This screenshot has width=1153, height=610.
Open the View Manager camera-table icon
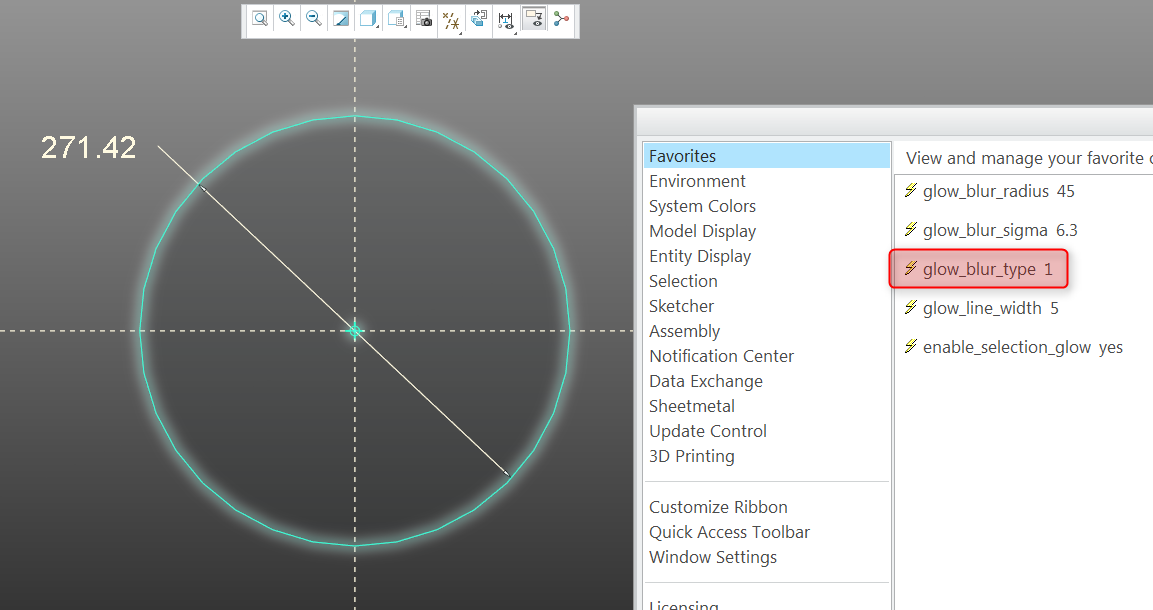tap(424, 19)
